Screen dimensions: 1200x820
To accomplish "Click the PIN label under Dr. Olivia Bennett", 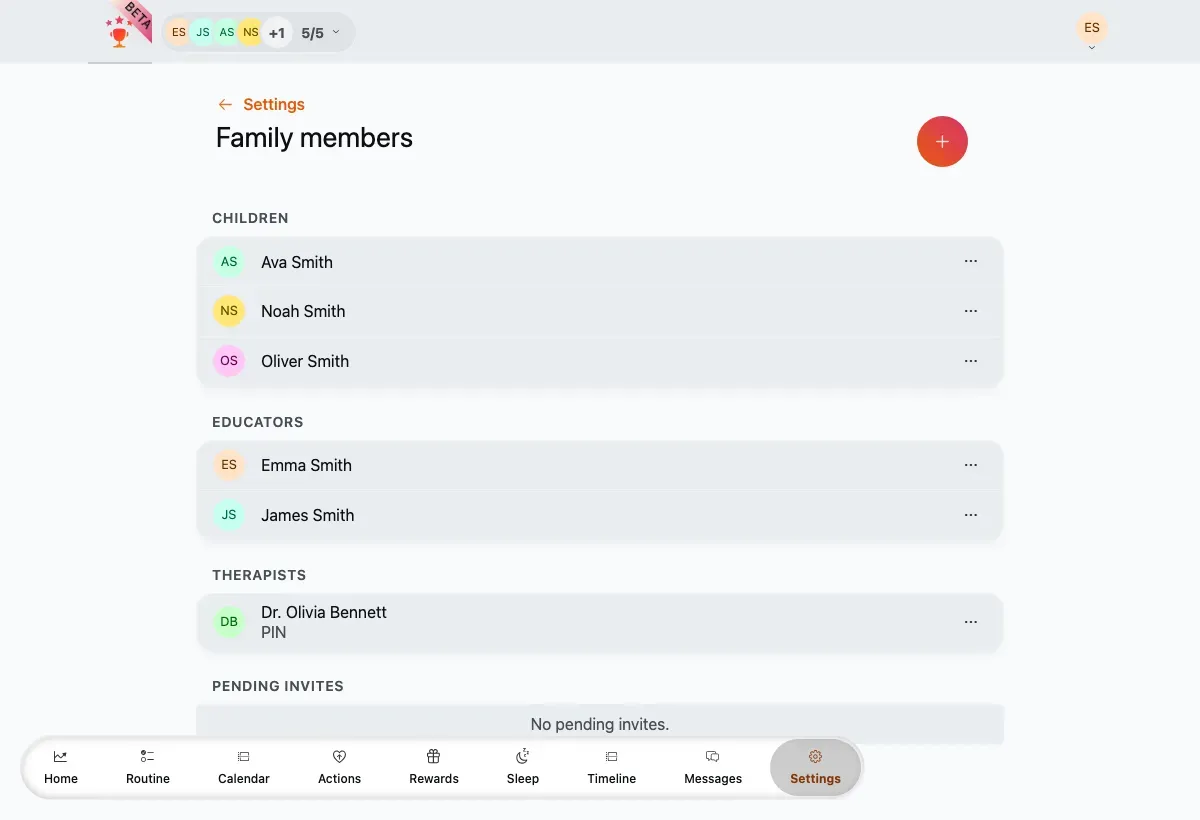I will (x=273, y=632).
